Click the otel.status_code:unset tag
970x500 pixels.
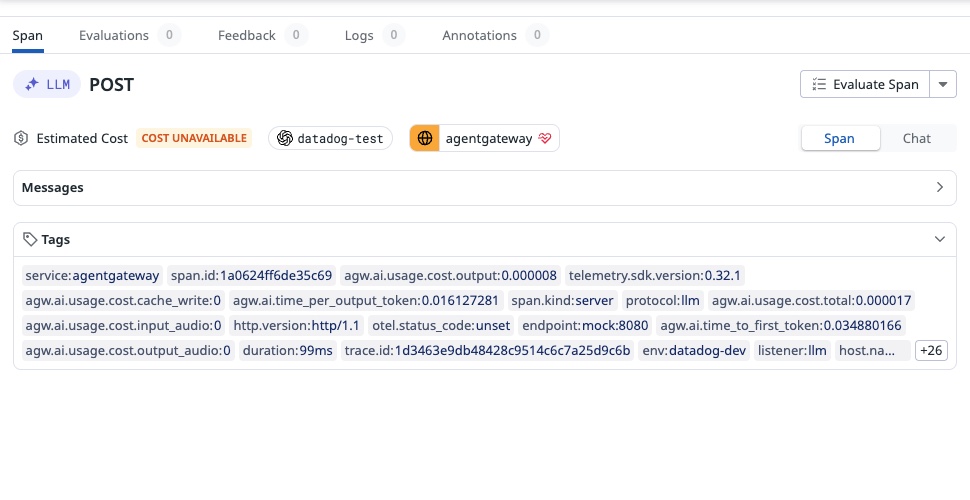point(441,325)
